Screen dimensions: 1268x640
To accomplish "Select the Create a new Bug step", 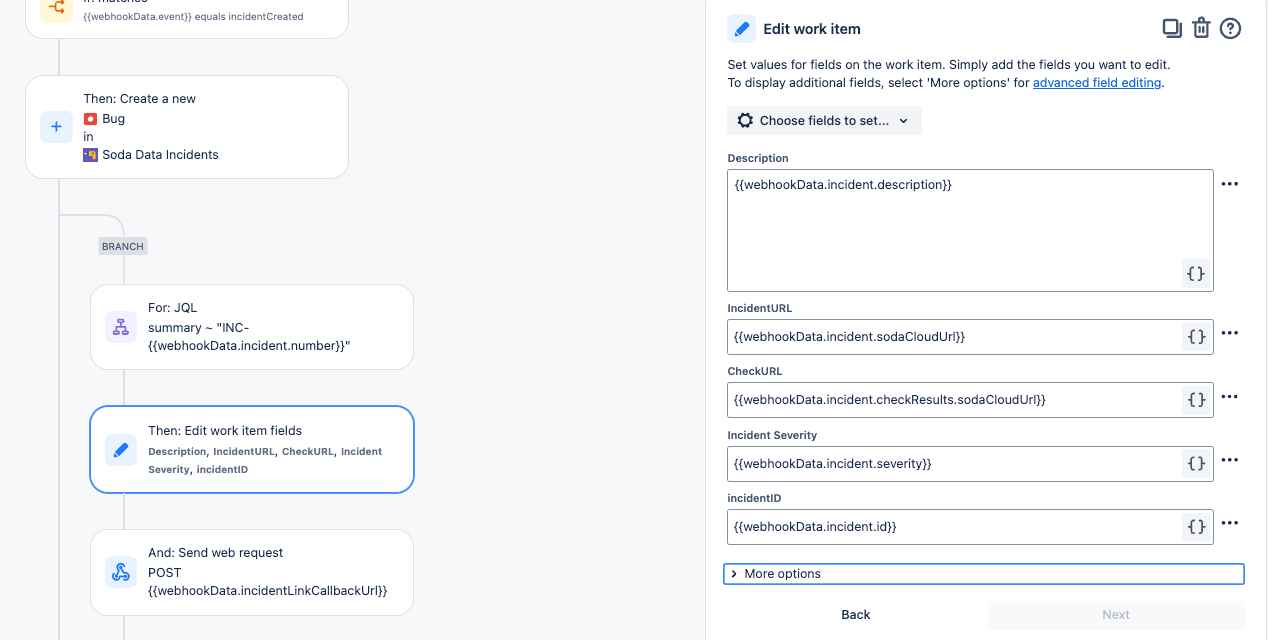I will [187, 127].
